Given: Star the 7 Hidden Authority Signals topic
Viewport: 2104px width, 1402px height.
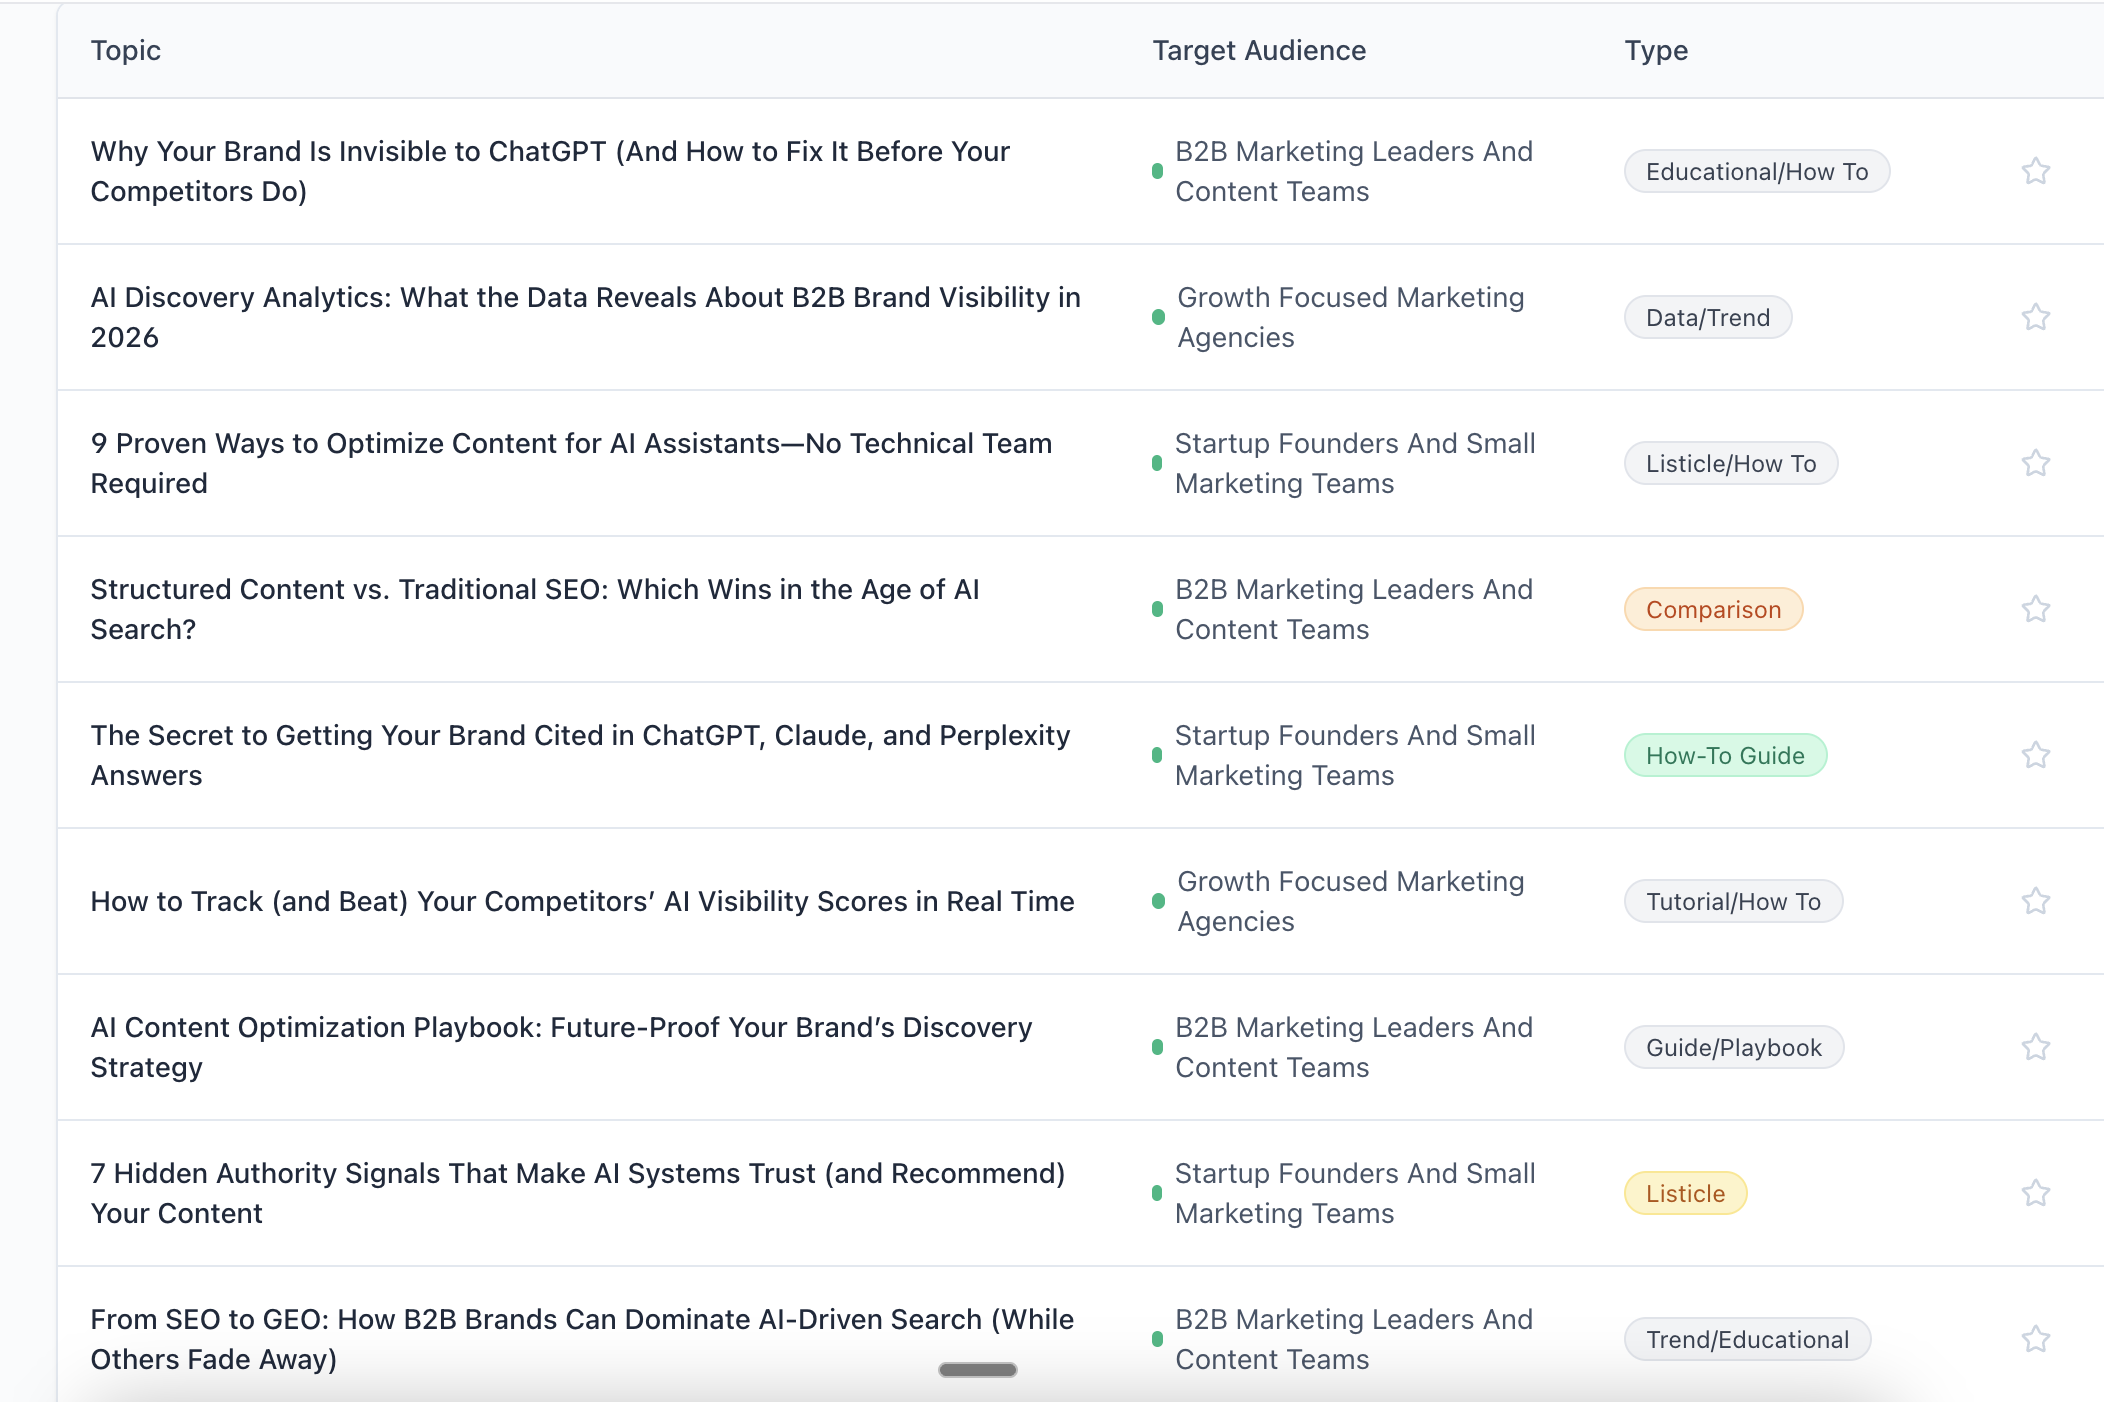Looking at the screenshot, I should point(2035,1193).
